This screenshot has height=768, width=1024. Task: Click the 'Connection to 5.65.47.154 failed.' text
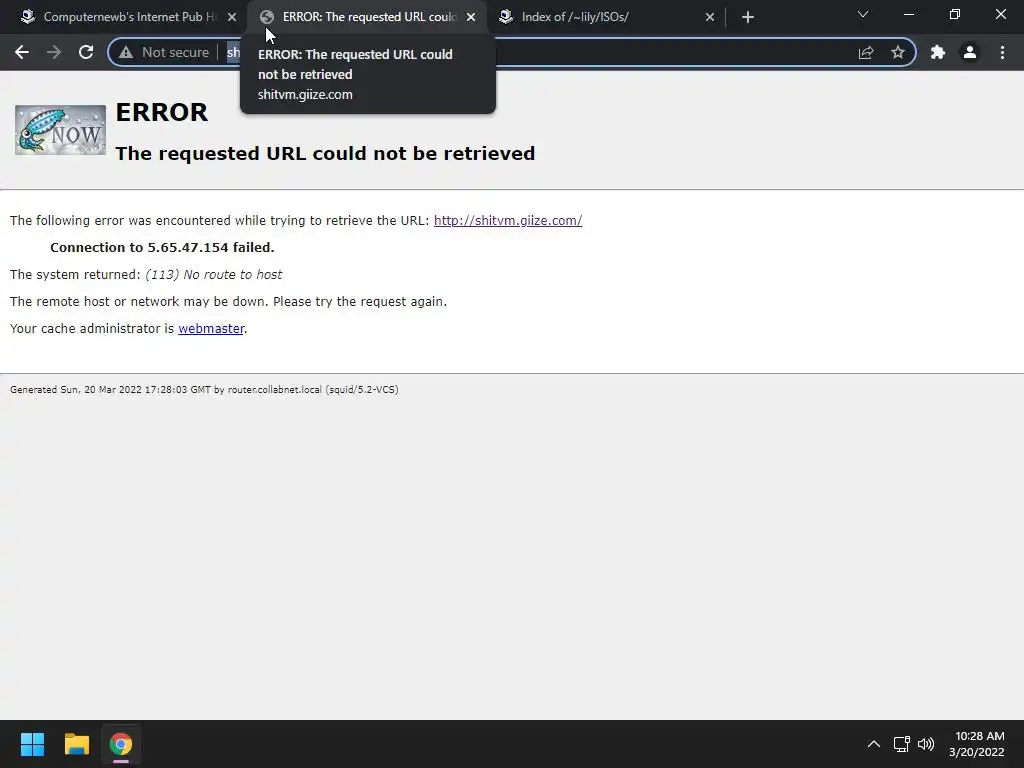[x=162, y=248]
